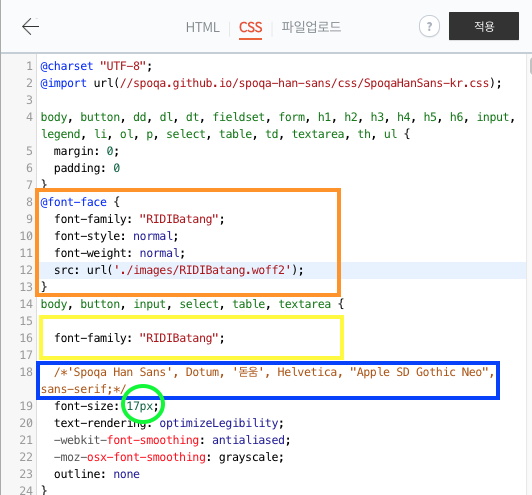The width and height of the screenshot is (532, 495).
Task: Click the @charset "UTF-8" line
Action: pyautogui.click(x=96, y=66)
